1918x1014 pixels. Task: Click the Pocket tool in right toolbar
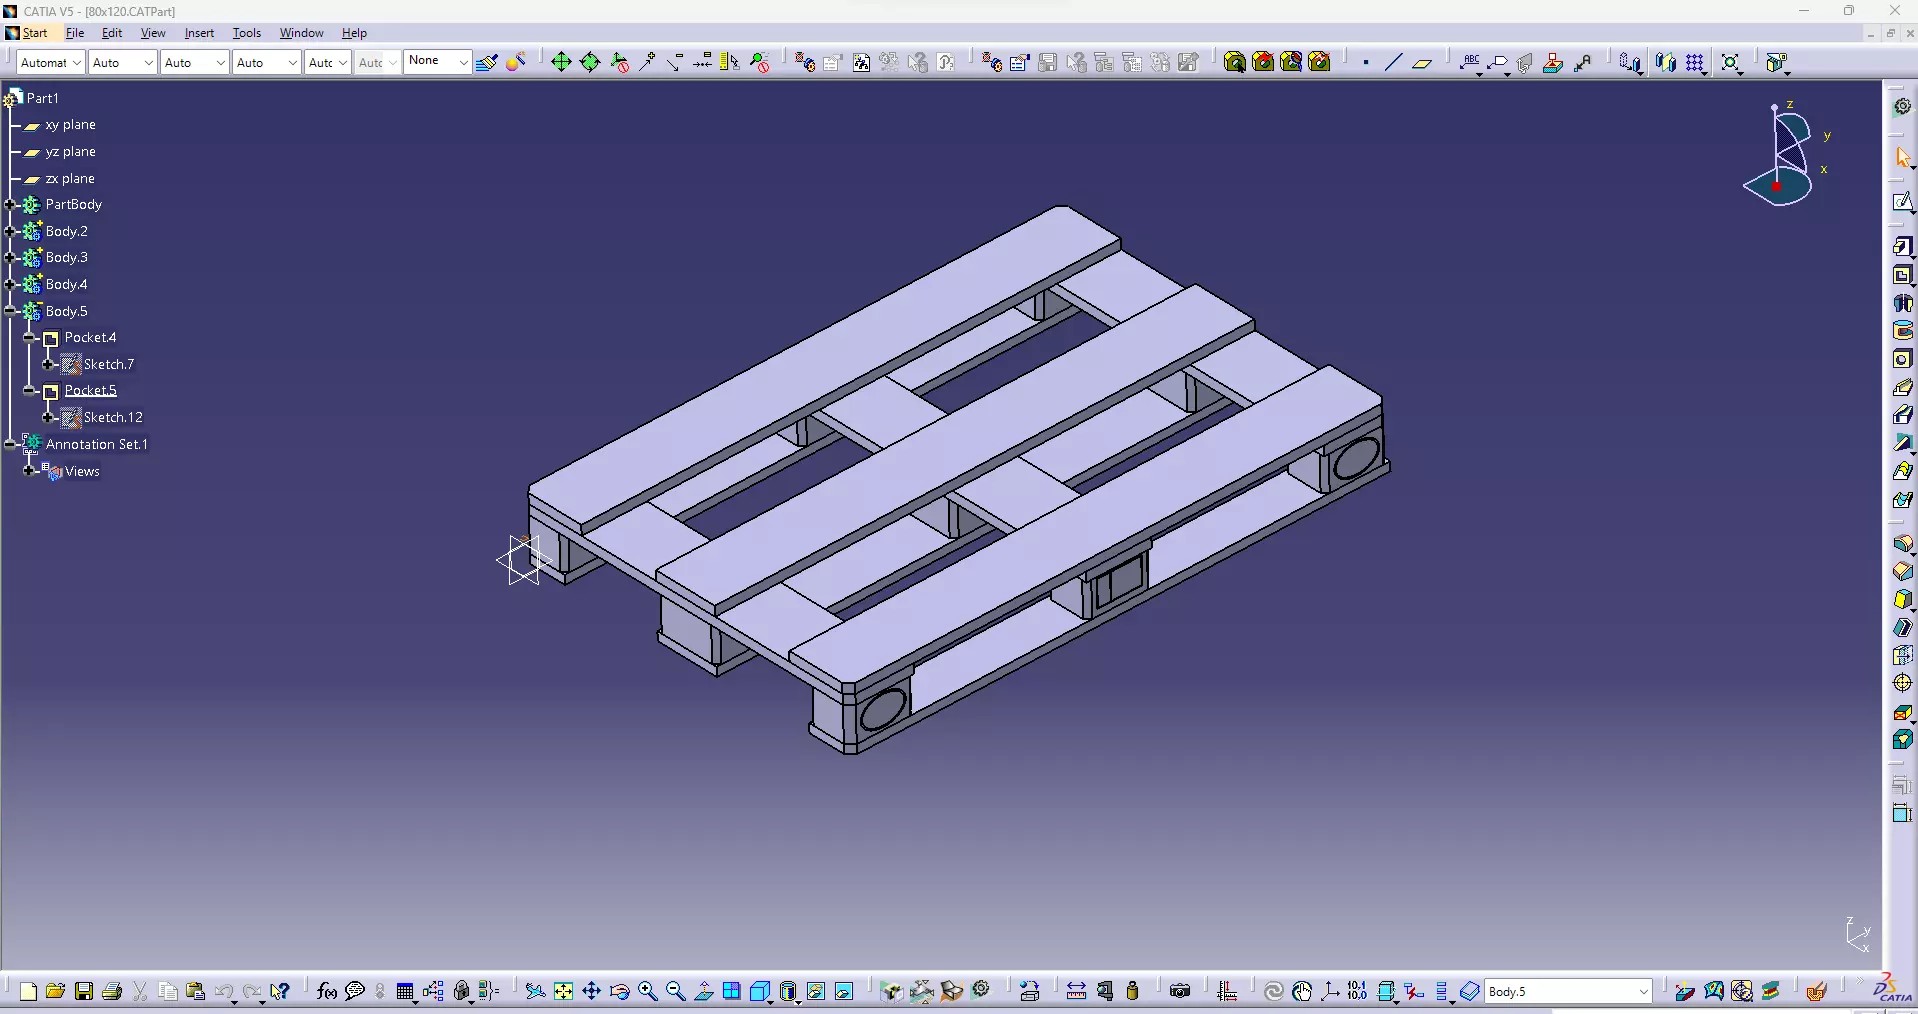(1903, 275)
